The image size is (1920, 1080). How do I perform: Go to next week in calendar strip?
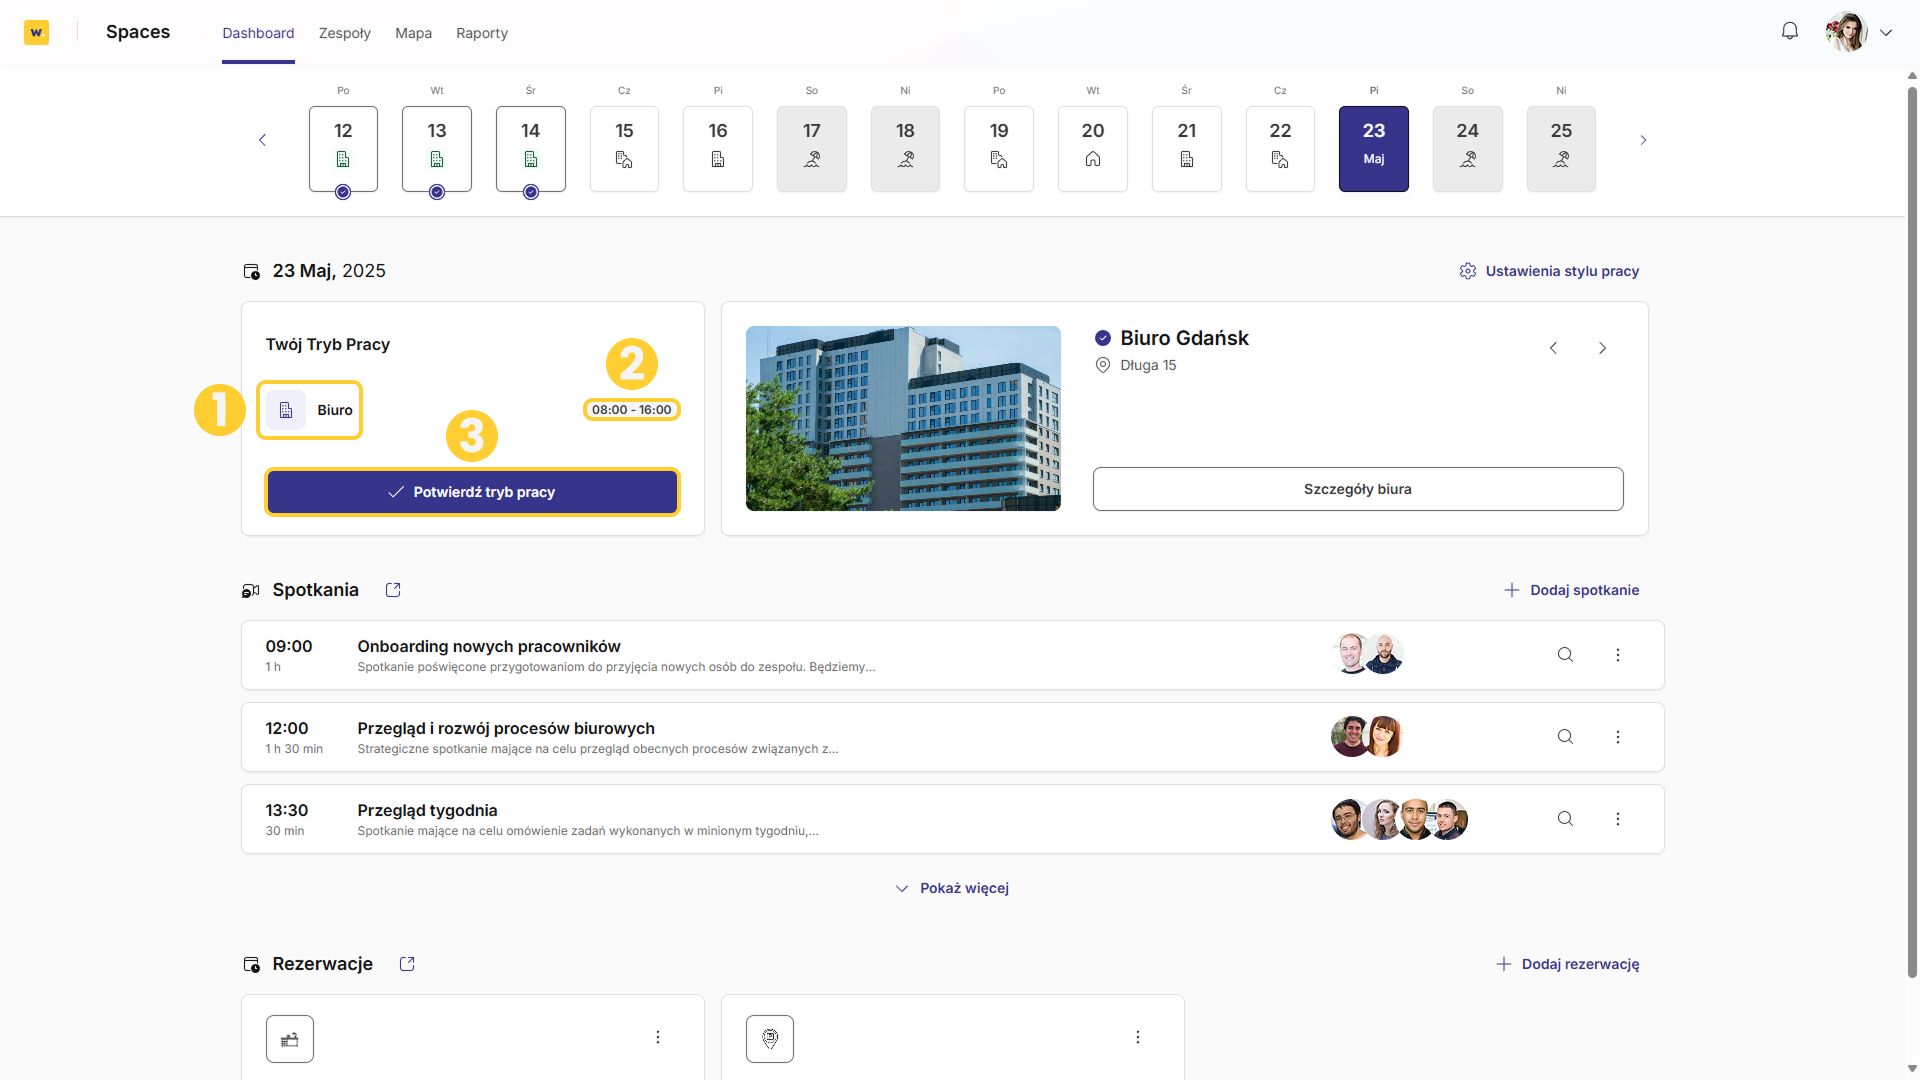coord(1643,140)
